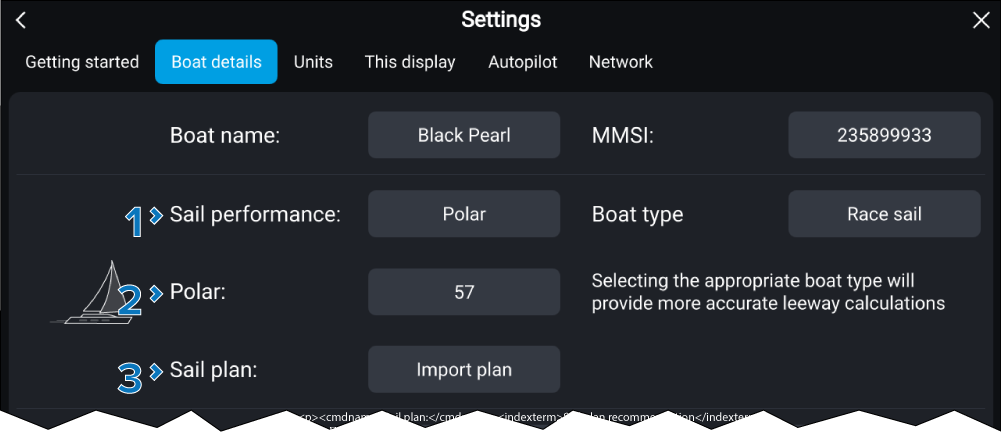Image resolution: width=1001 pixels, height=434 pixels.
Task: Click the number 1 callout marker
Action: 134,218
